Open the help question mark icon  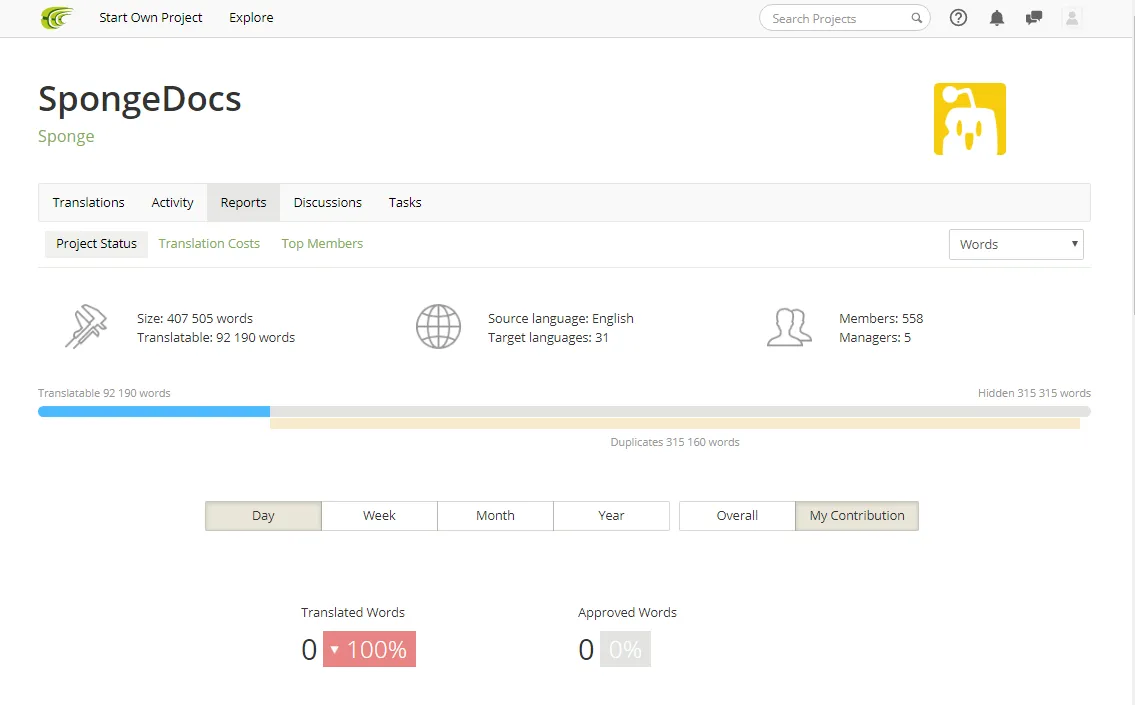[x=958, y=18]
